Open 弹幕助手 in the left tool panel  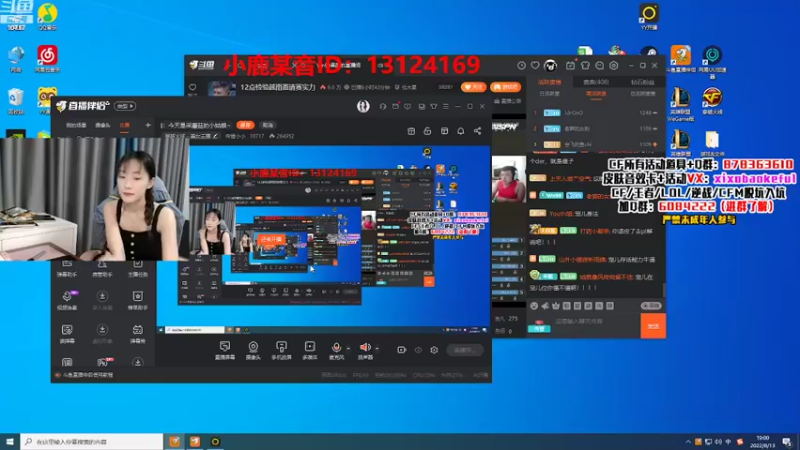[x=67, y=268]
